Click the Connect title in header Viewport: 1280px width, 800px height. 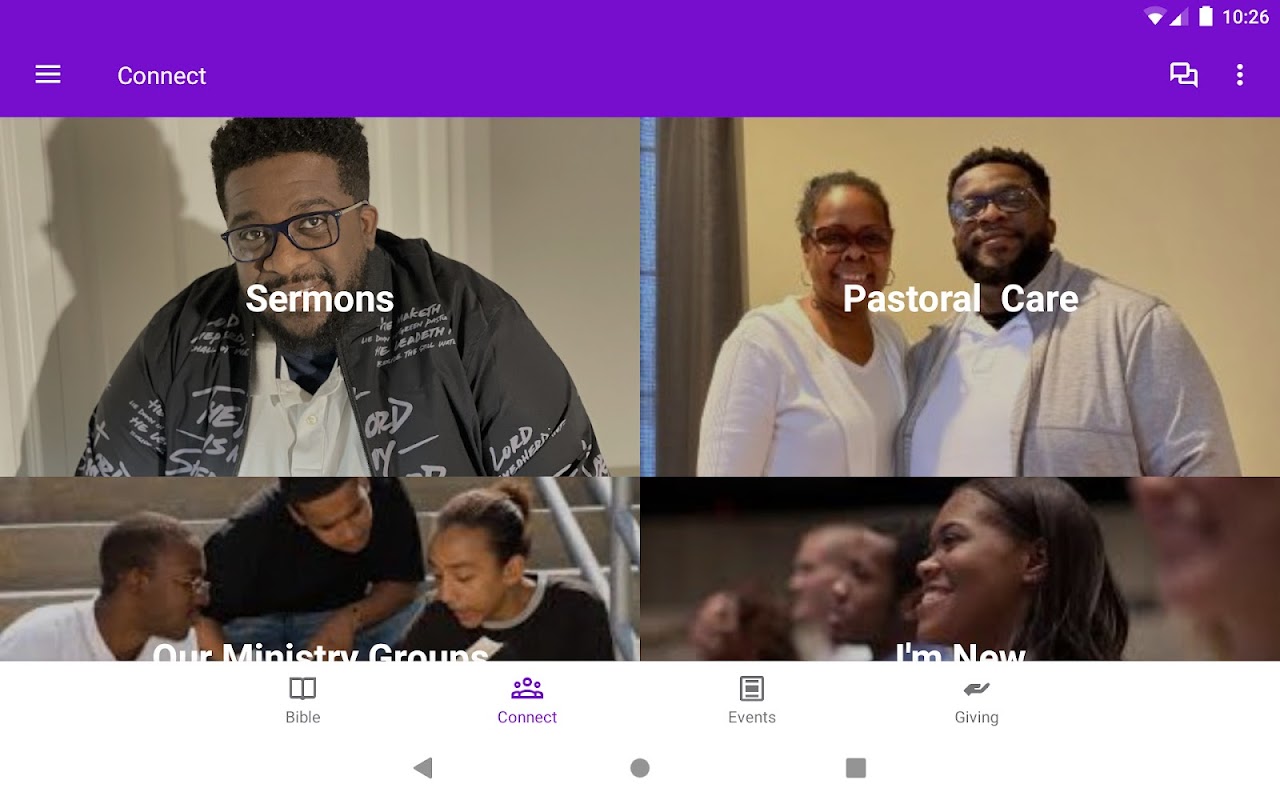point(162,76)
